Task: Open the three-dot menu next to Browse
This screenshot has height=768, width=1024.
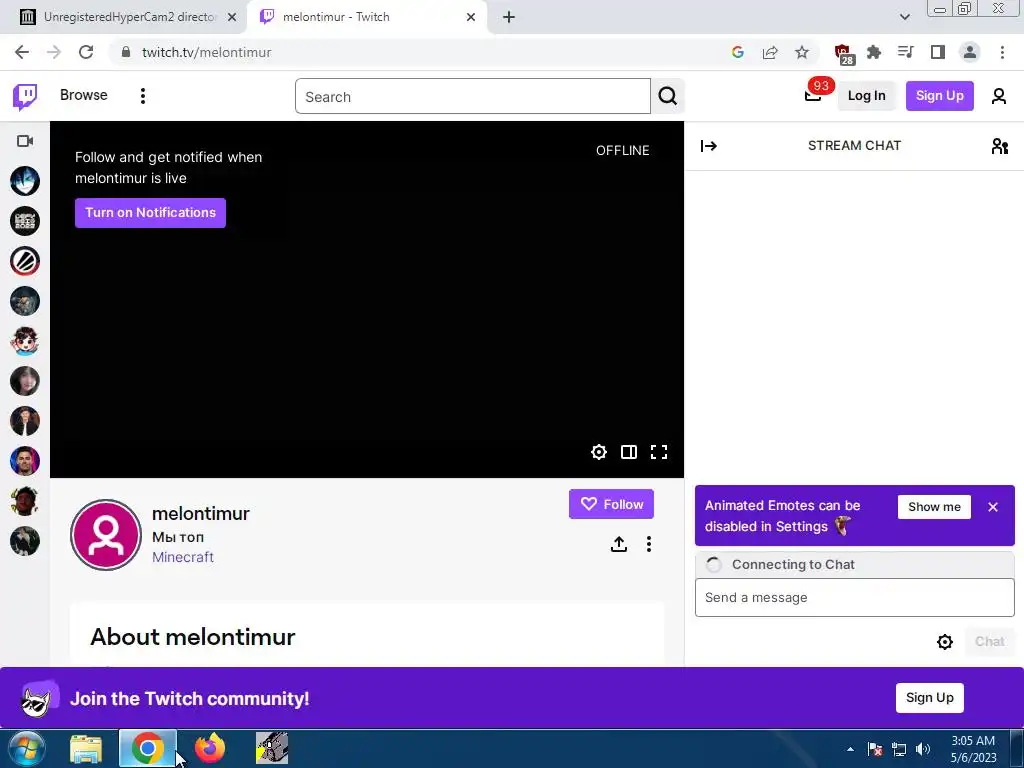Action: [142, 96]
